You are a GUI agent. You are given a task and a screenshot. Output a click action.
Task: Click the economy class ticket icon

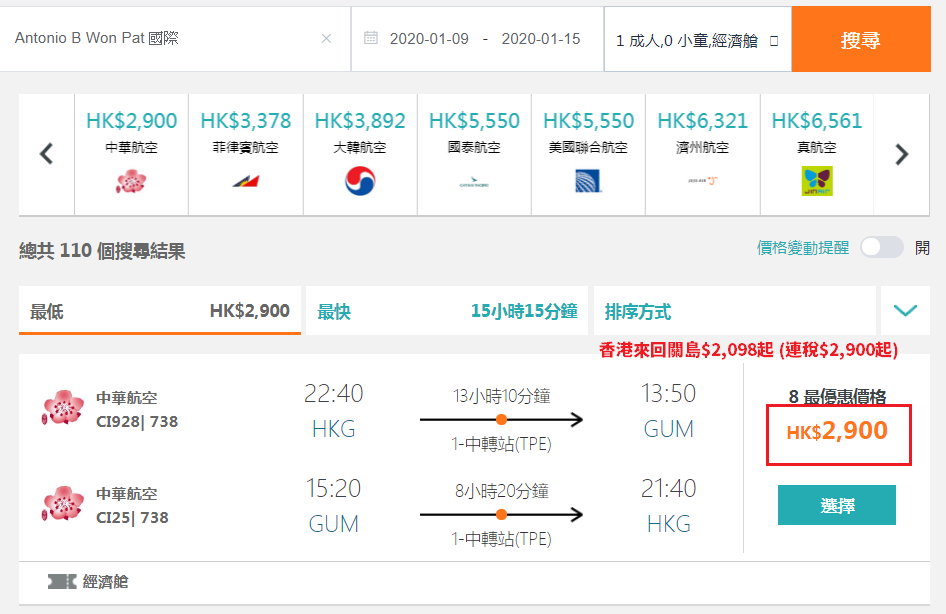[x=62, y=581]
